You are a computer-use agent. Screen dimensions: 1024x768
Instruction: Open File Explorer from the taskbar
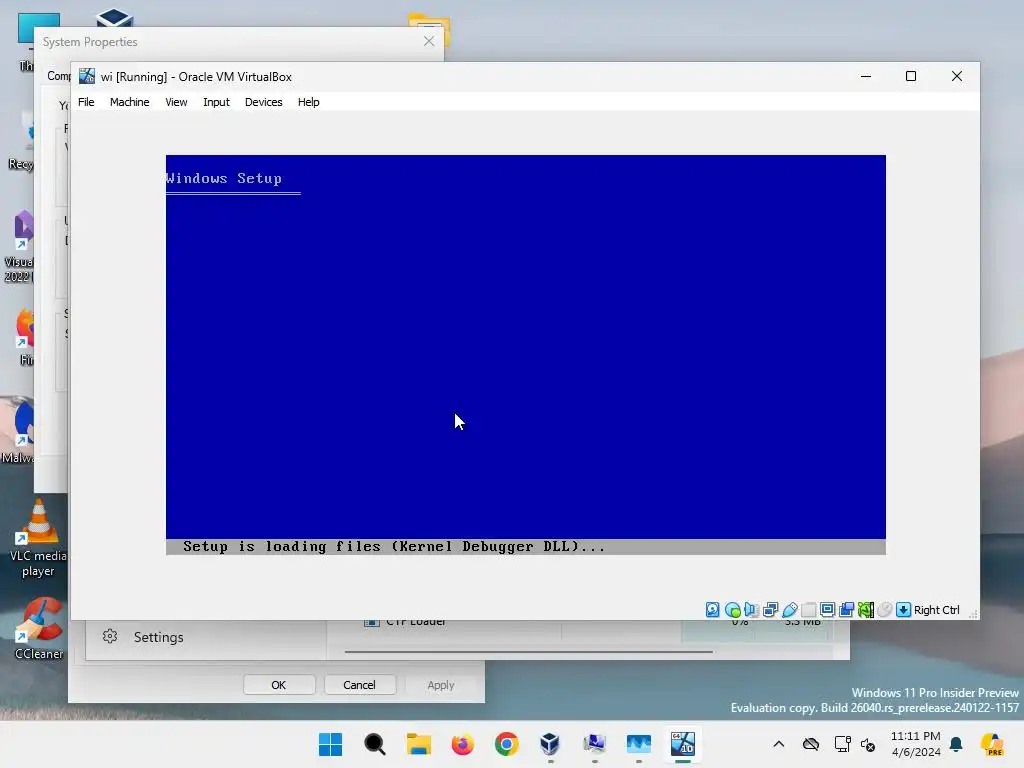[419, 744]
